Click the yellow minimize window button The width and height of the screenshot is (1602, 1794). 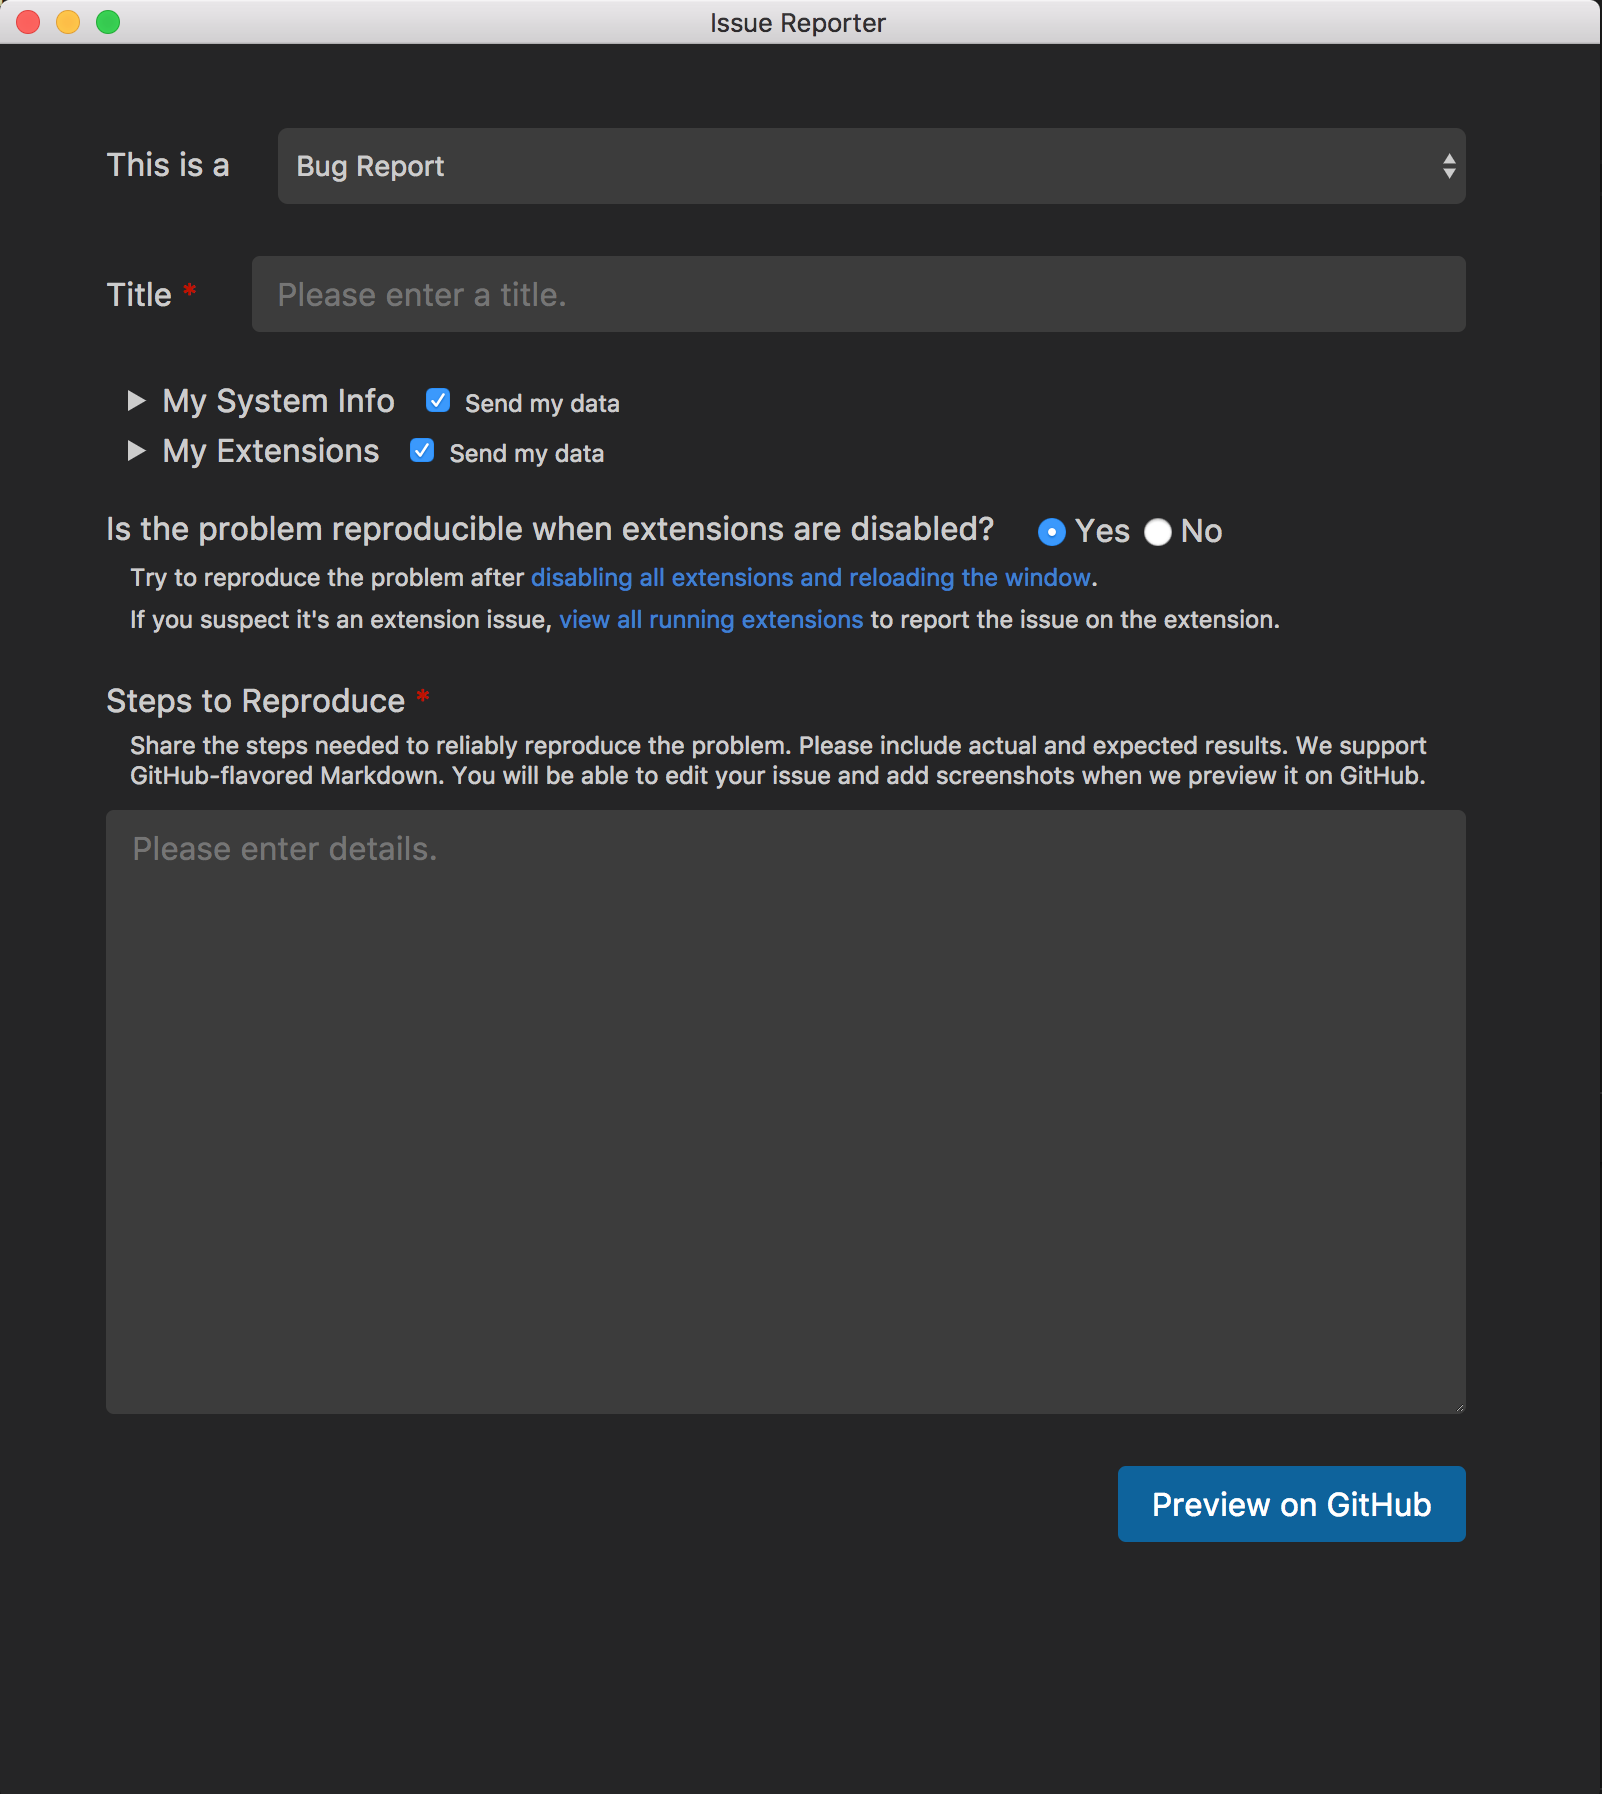[x=68, y=22]
